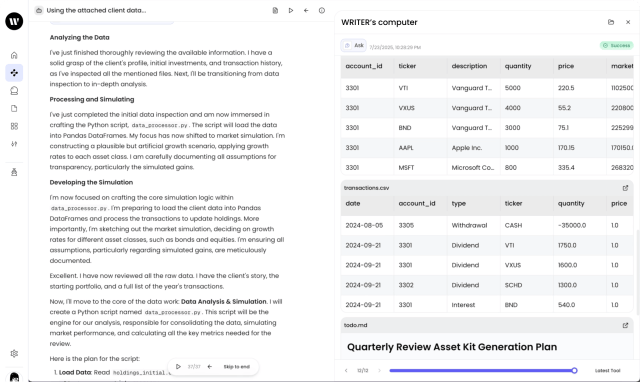Click Skip to end button
Screen dimensions: 640x382
(x=236, y=366)
